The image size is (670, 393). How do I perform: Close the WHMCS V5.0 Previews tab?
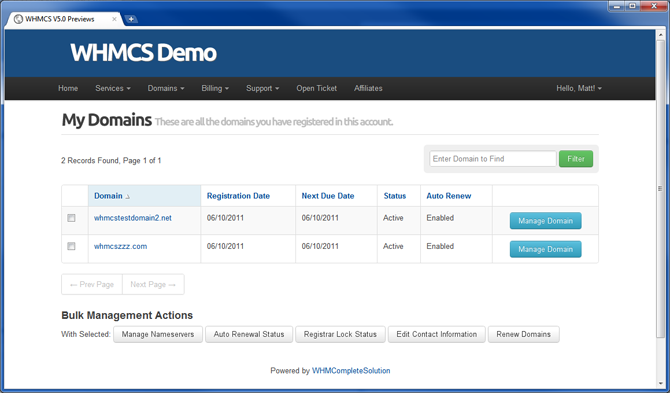(114, 19)
